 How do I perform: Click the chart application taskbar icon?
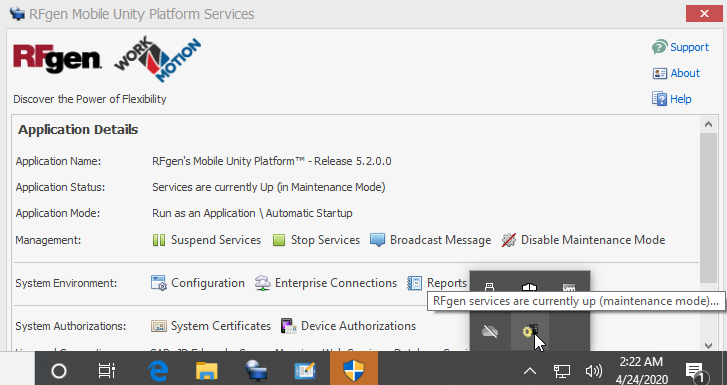pos(305,371)
